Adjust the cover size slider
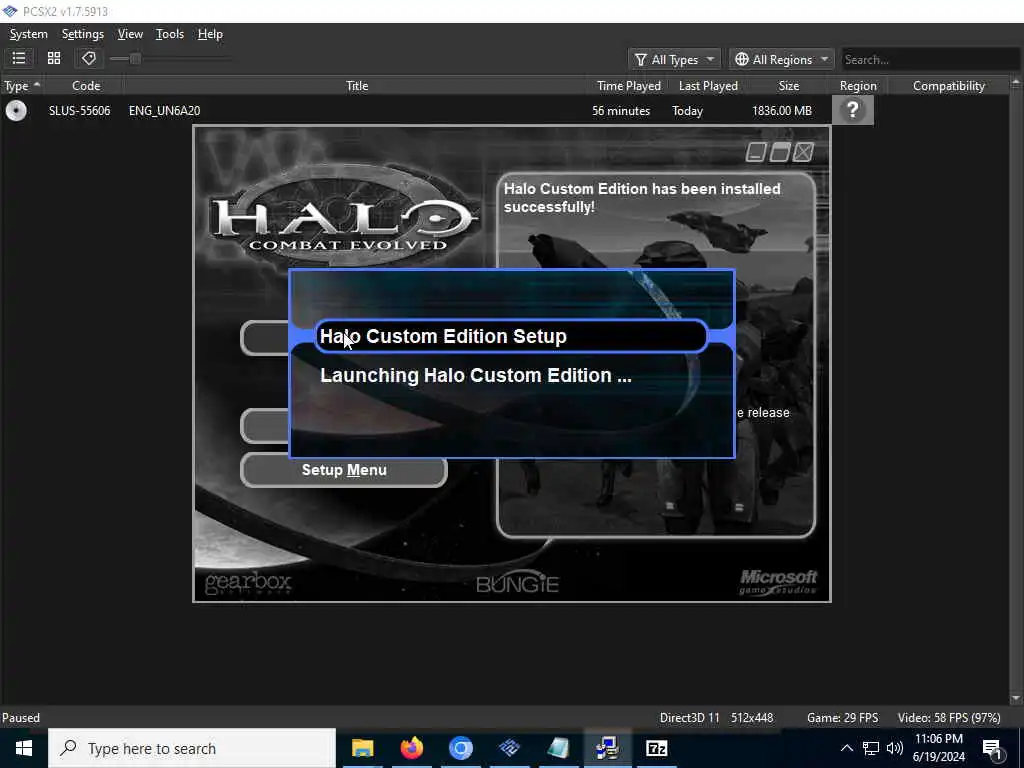 [x=170, y=59]
